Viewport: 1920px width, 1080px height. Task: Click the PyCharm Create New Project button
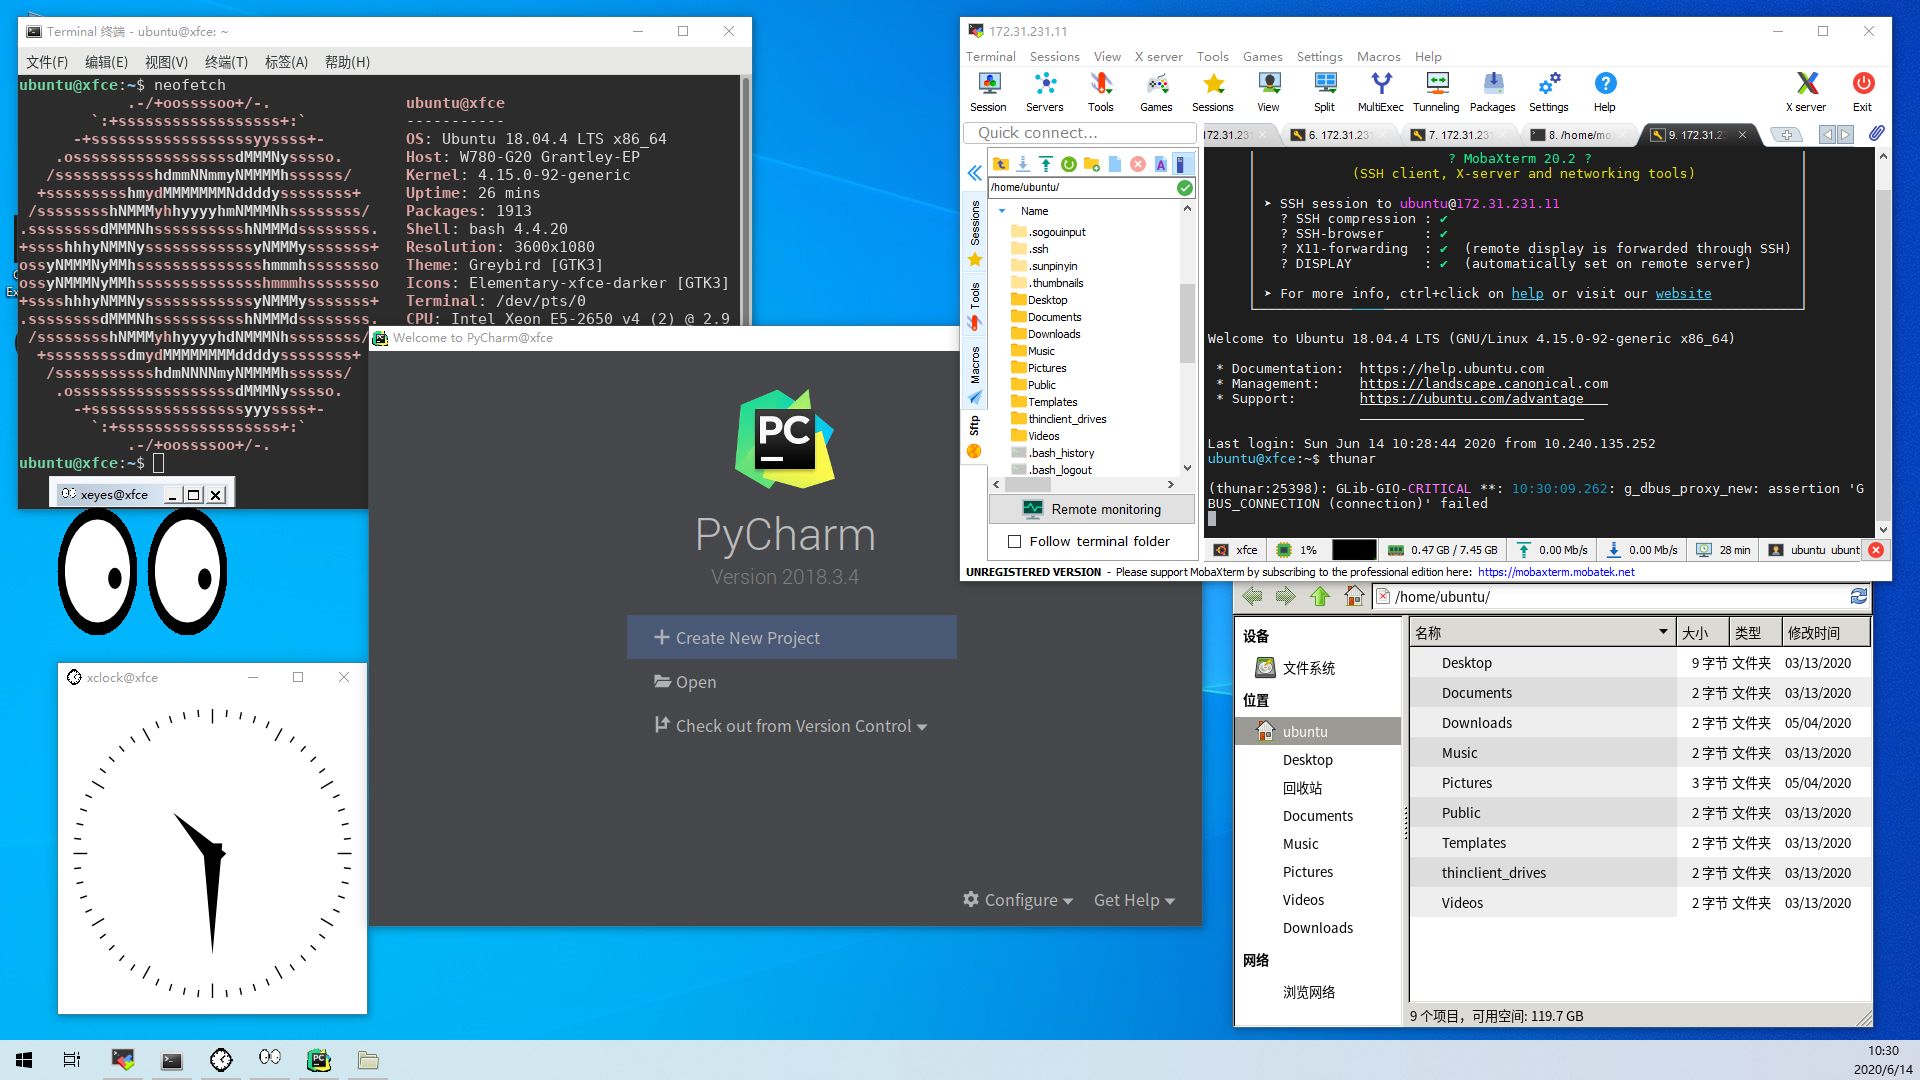[x=791, y=638]
